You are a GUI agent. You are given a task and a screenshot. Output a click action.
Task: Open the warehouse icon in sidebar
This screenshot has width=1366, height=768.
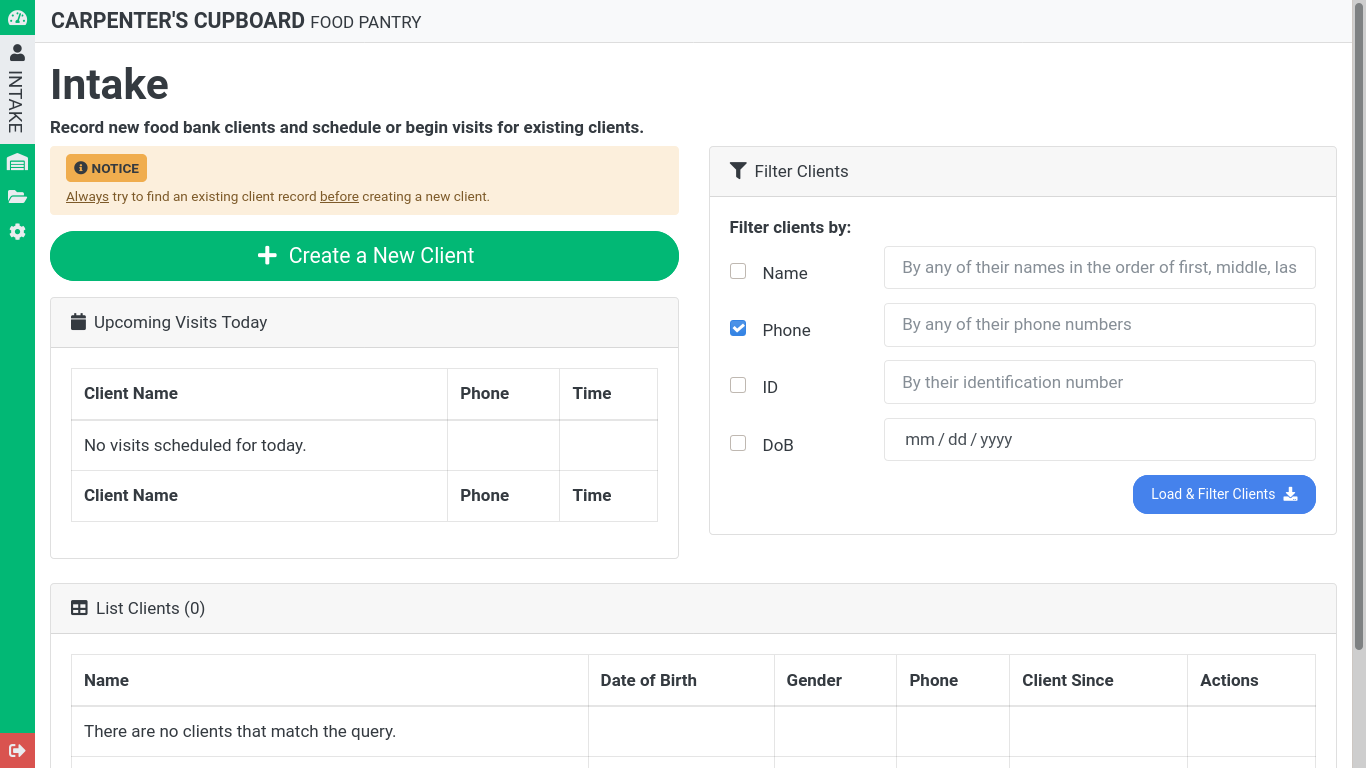tap(17, 162)
